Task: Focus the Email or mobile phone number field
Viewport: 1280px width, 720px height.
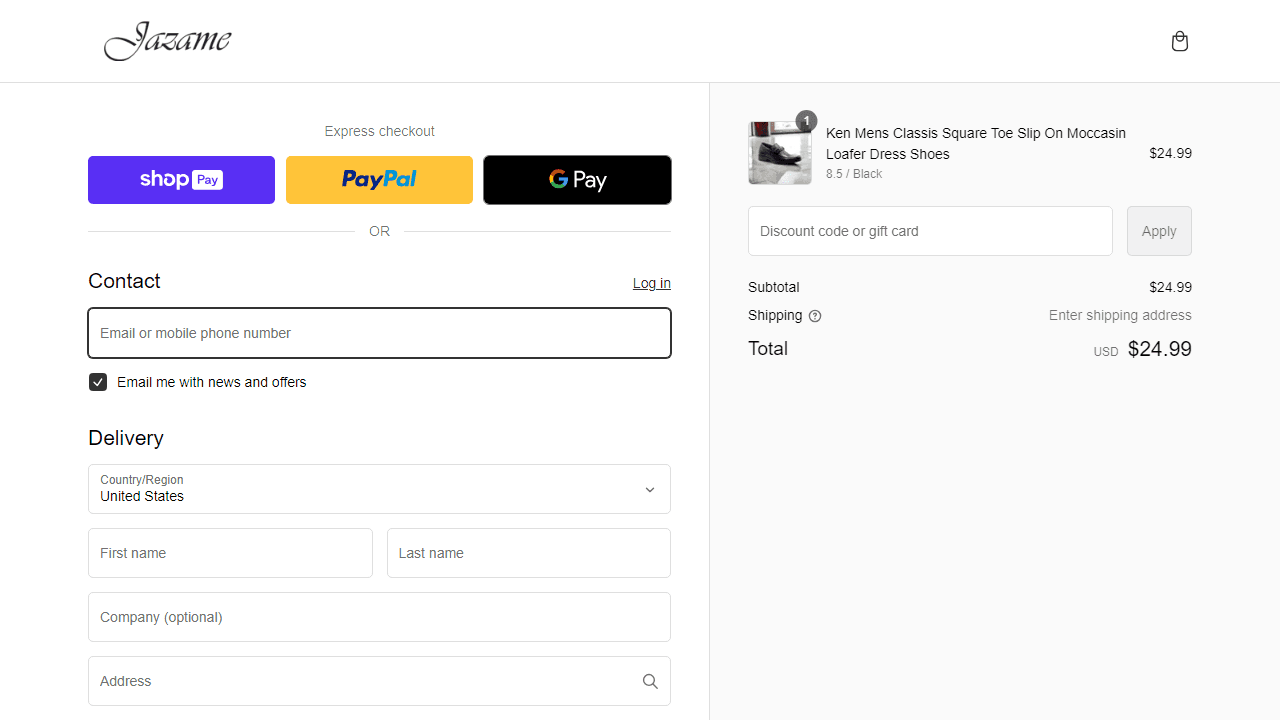Action: coord(379,333)
